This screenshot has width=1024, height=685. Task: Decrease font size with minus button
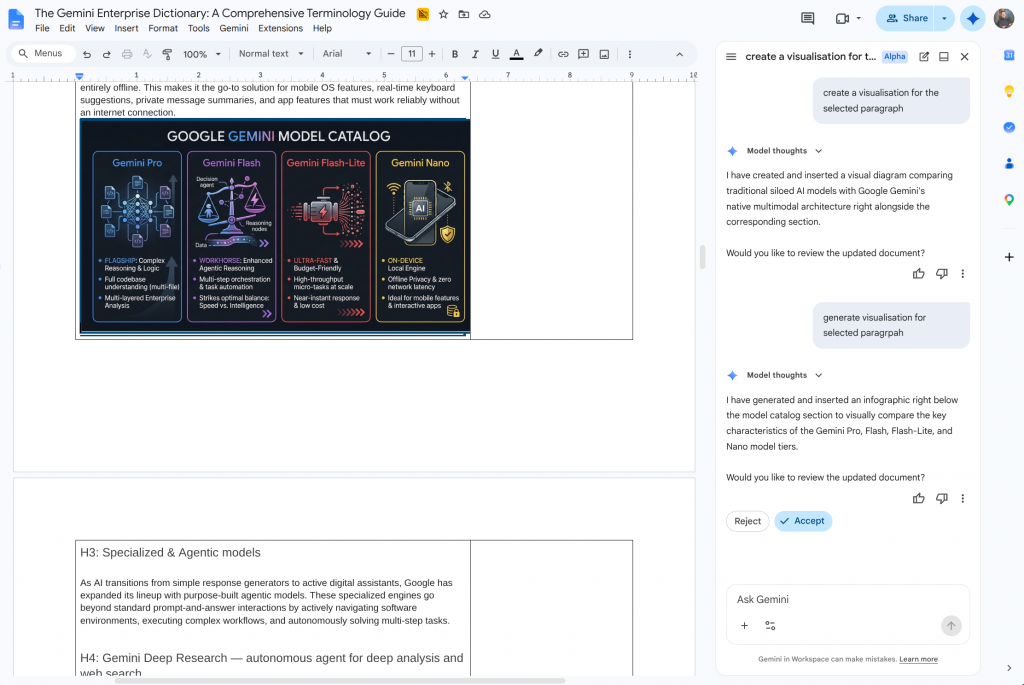391,54
